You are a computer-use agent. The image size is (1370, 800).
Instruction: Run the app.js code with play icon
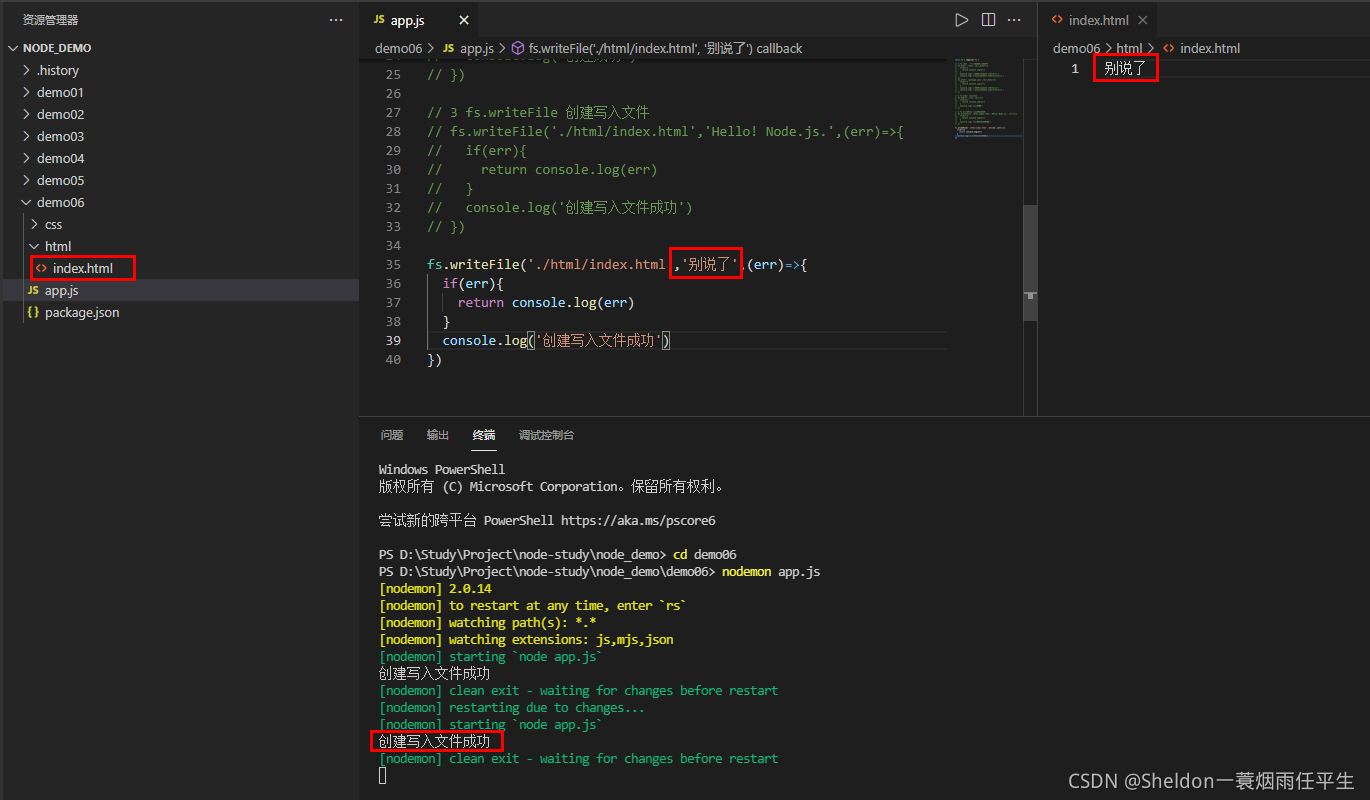pos(962,20)
